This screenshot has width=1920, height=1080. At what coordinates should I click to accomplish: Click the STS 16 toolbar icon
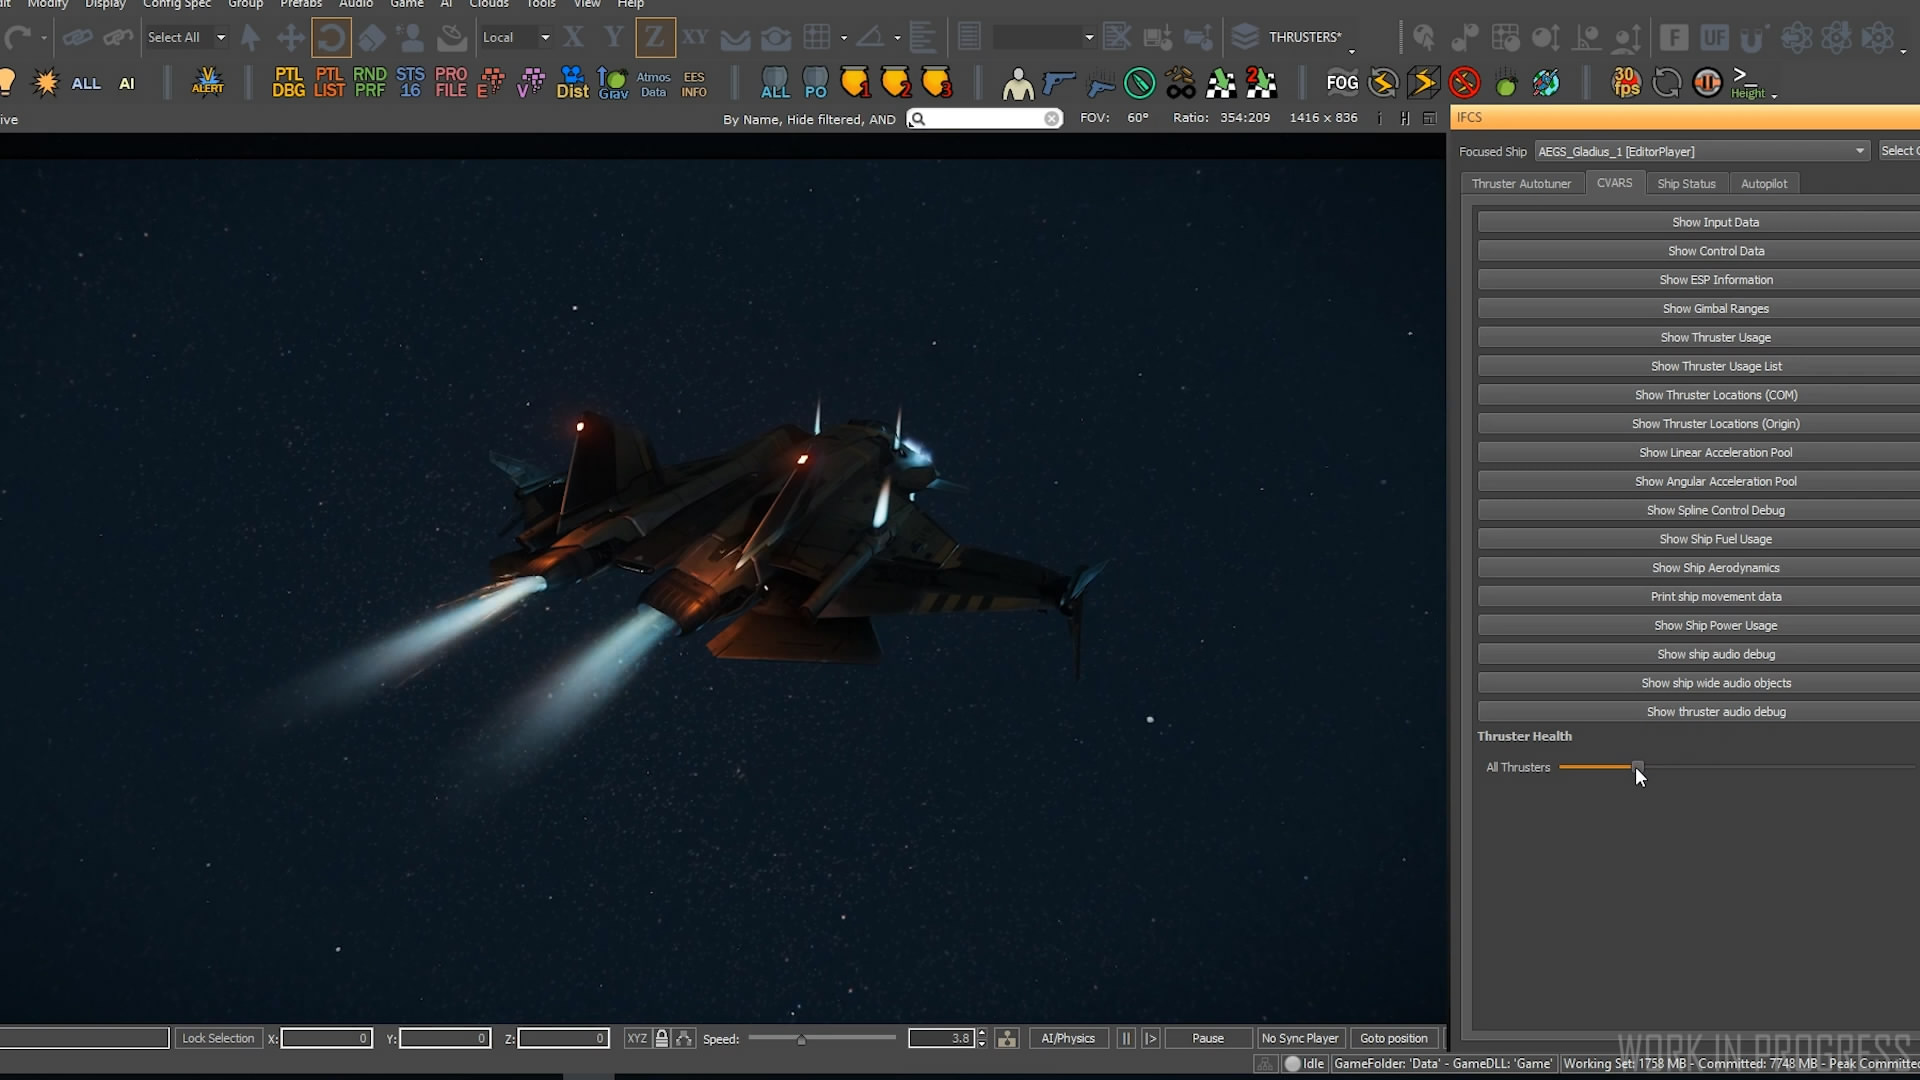tap(410, 83)
